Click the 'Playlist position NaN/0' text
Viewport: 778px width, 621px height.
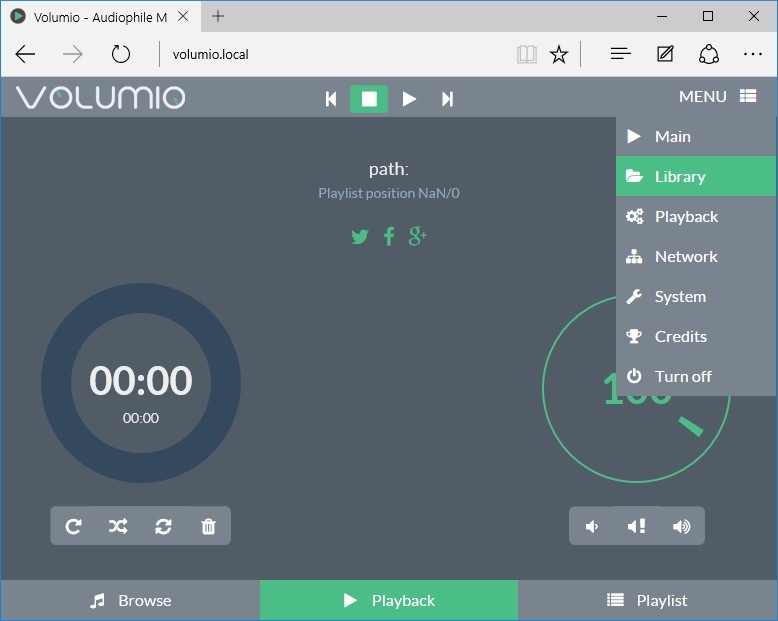[389, 193]
